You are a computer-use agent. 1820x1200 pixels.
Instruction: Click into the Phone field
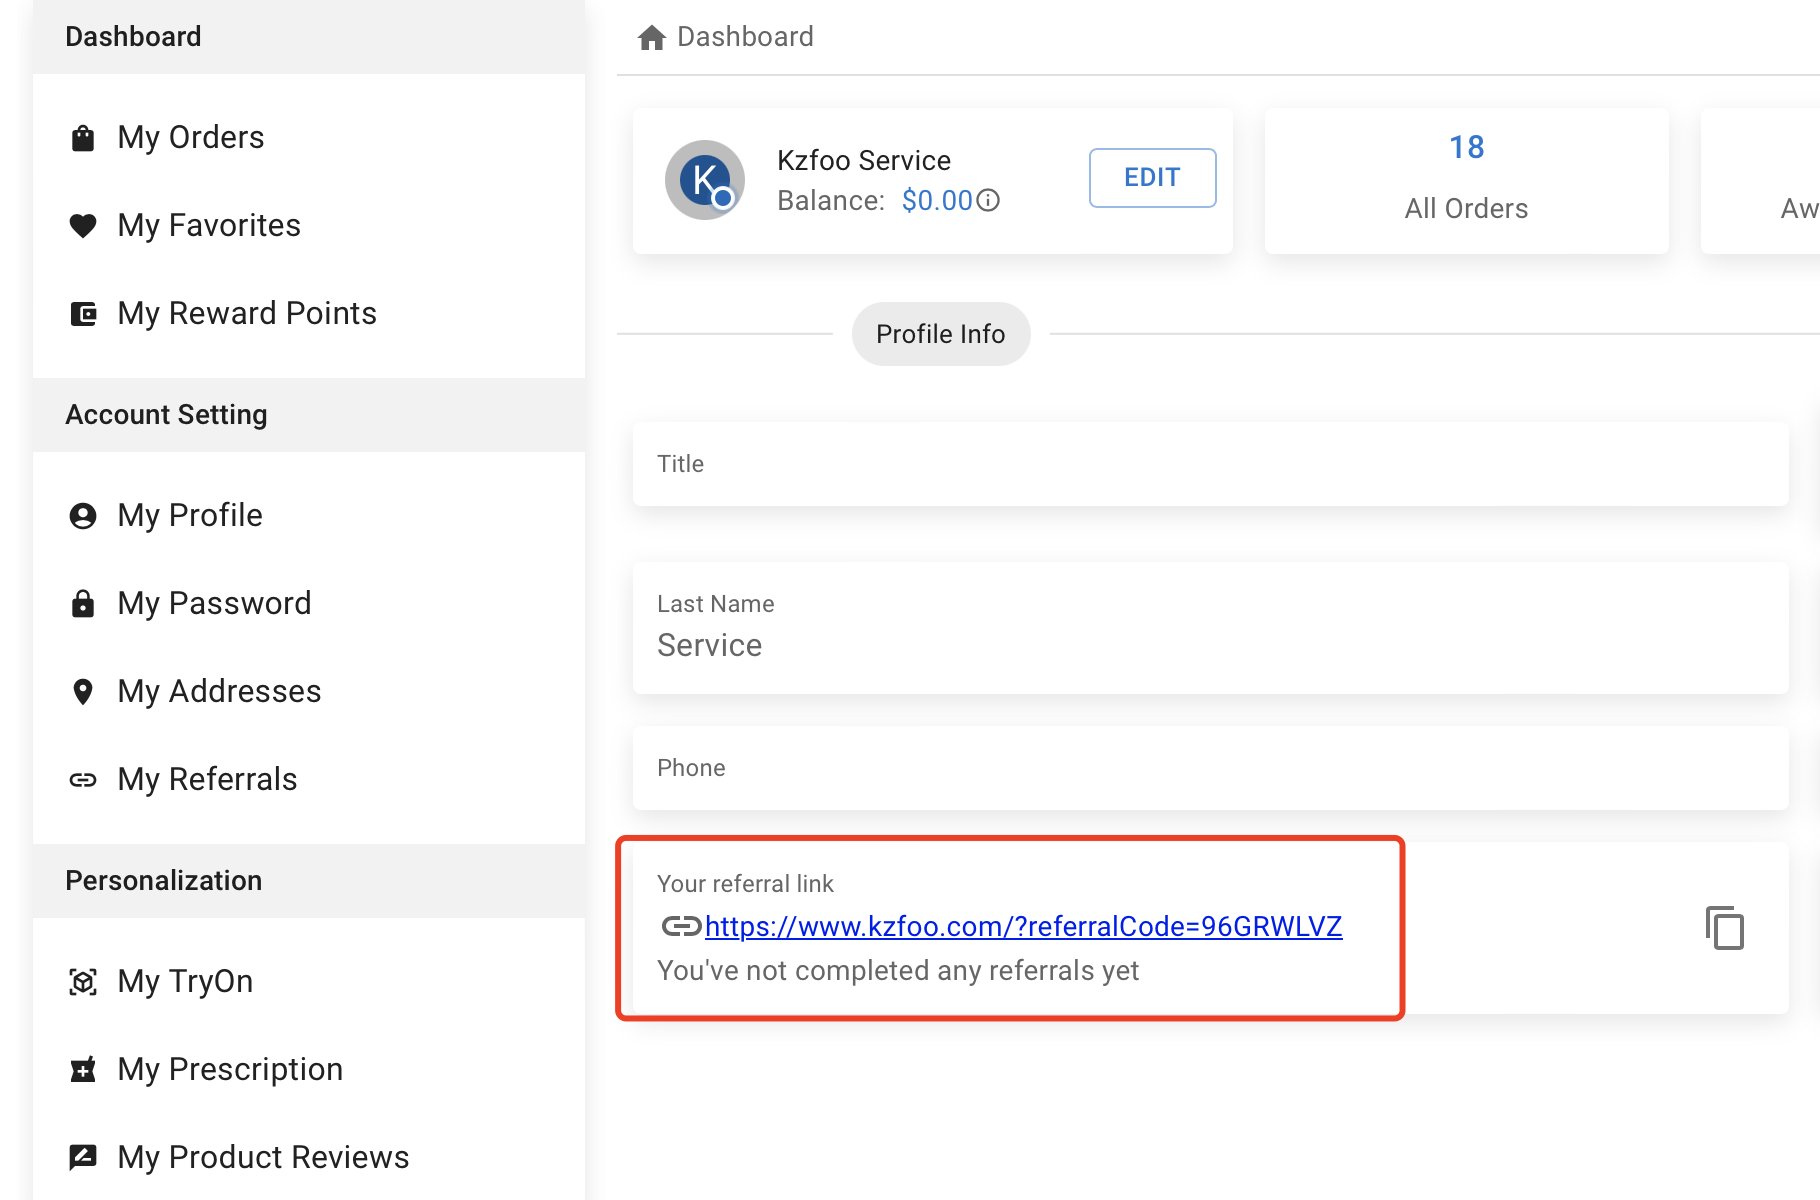(1210, 768)
